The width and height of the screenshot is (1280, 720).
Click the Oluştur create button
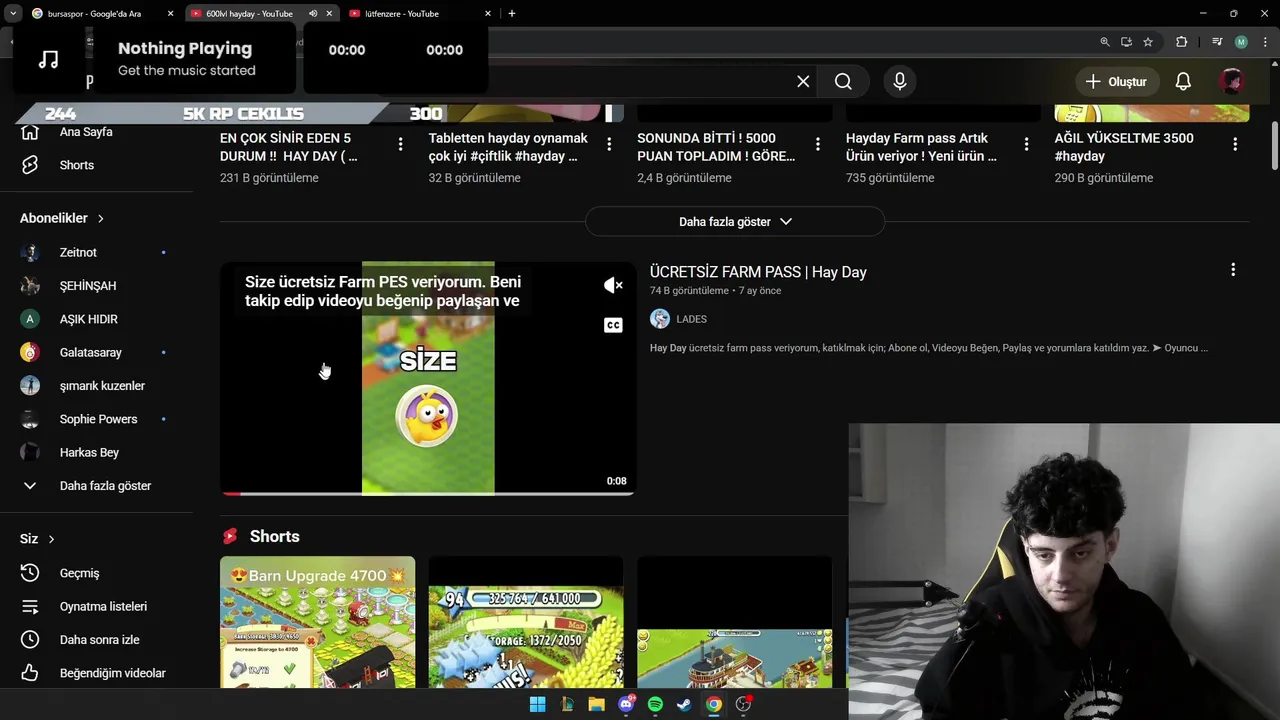[1116, 82]
